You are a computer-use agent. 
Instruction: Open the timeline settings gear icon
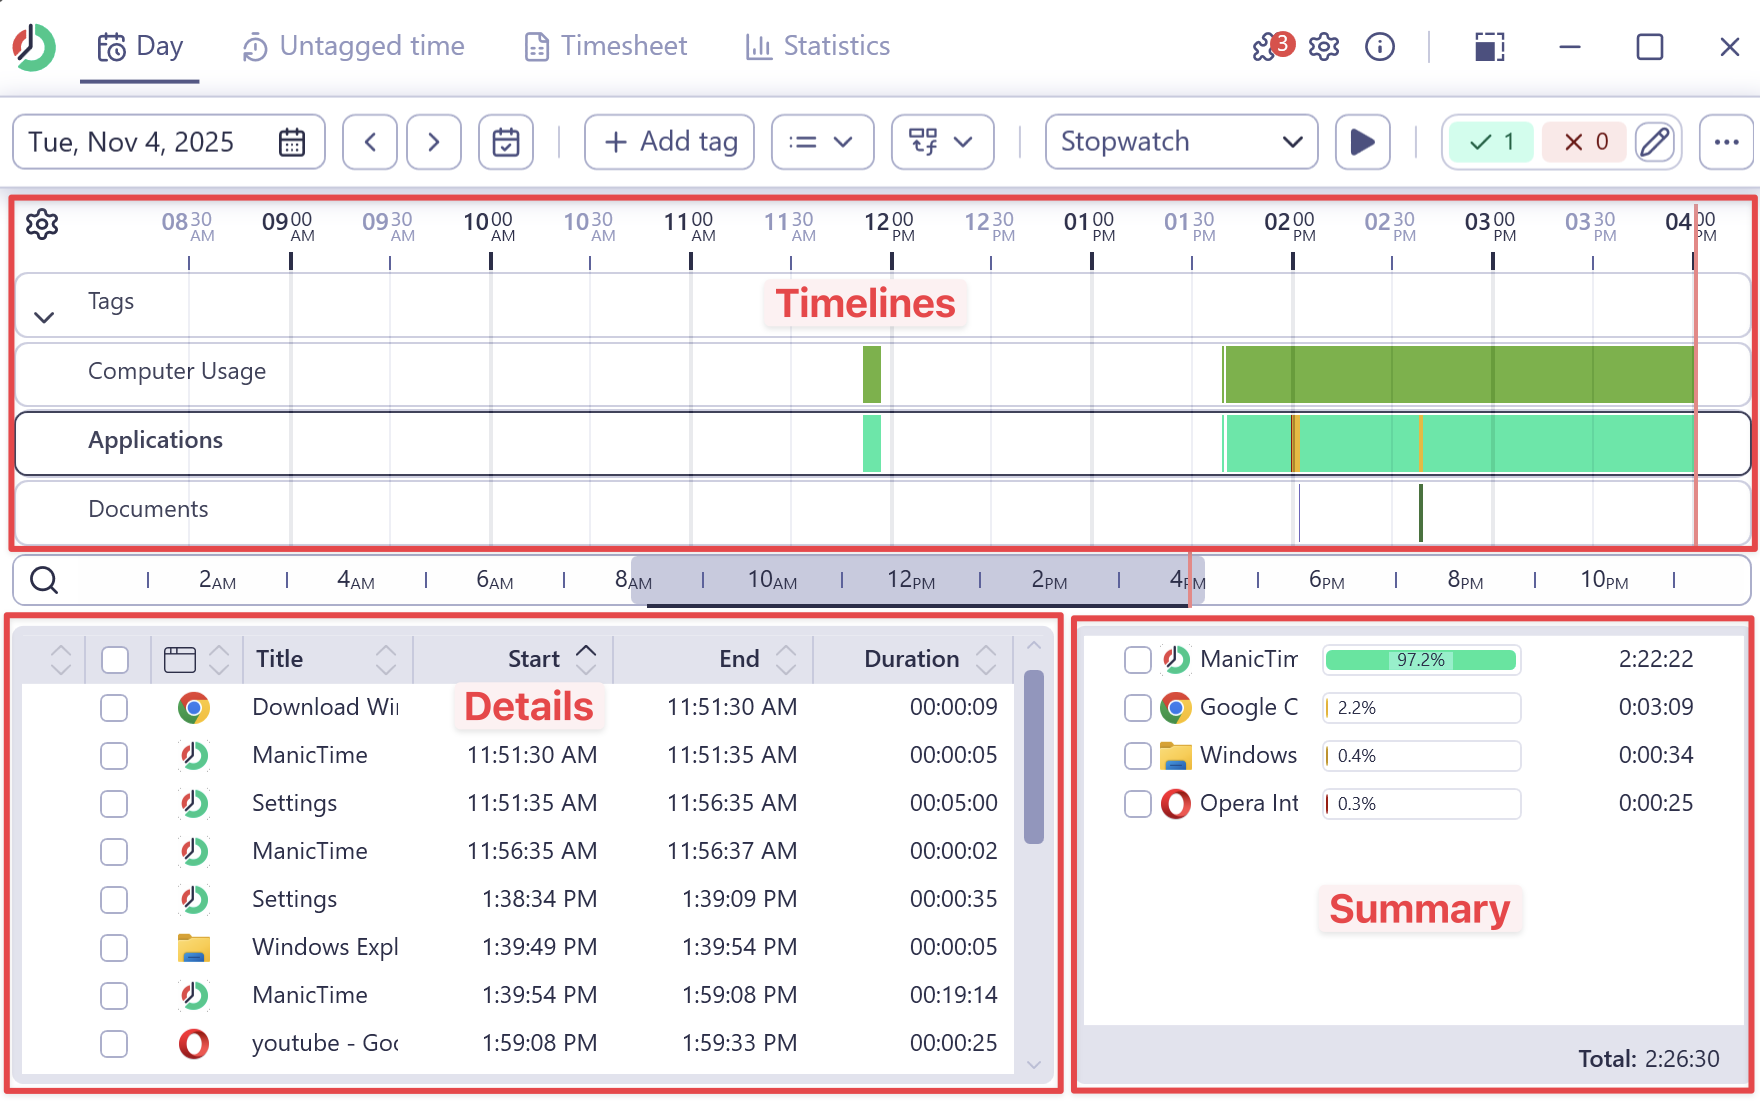pos(42,224)
